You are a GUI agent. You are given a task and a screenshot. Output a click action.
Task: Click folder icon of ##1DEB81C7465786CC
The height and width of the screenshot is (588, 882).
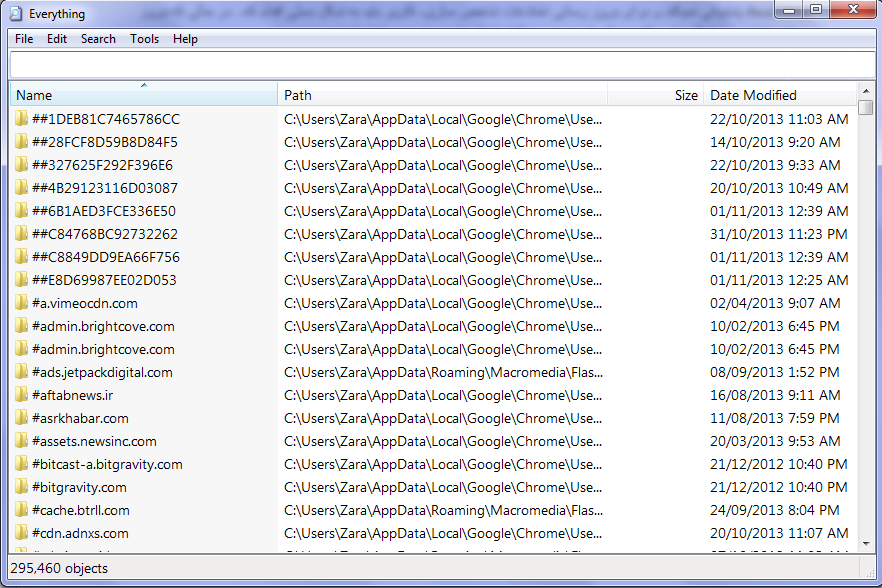coord(21,119)
